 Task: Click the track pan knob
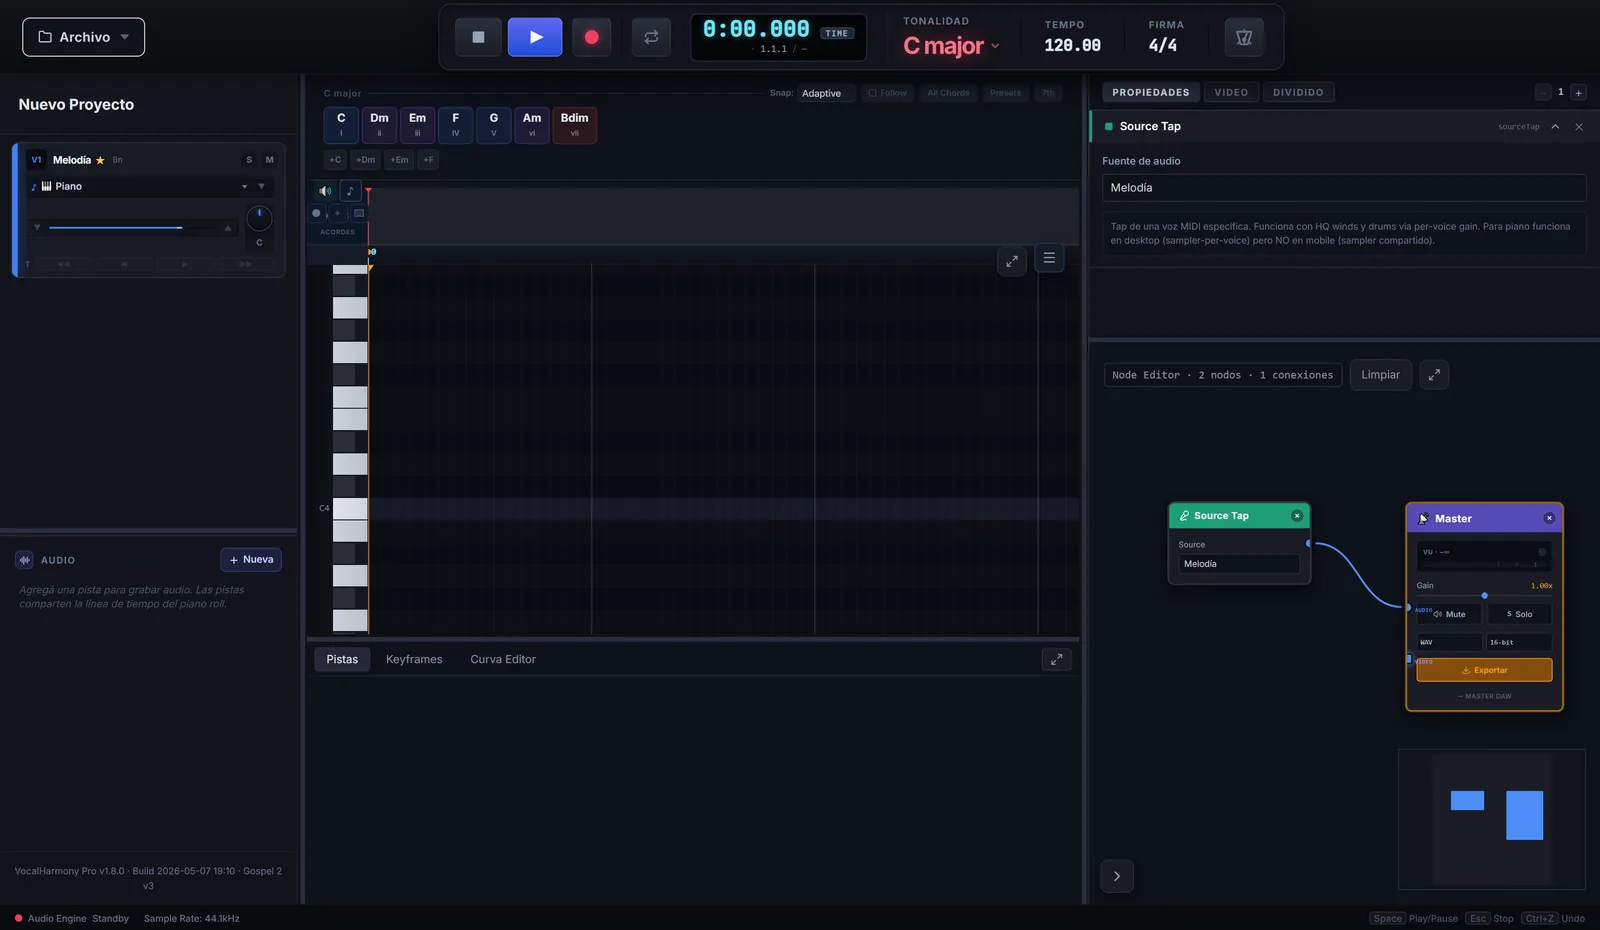pos(259,217)
